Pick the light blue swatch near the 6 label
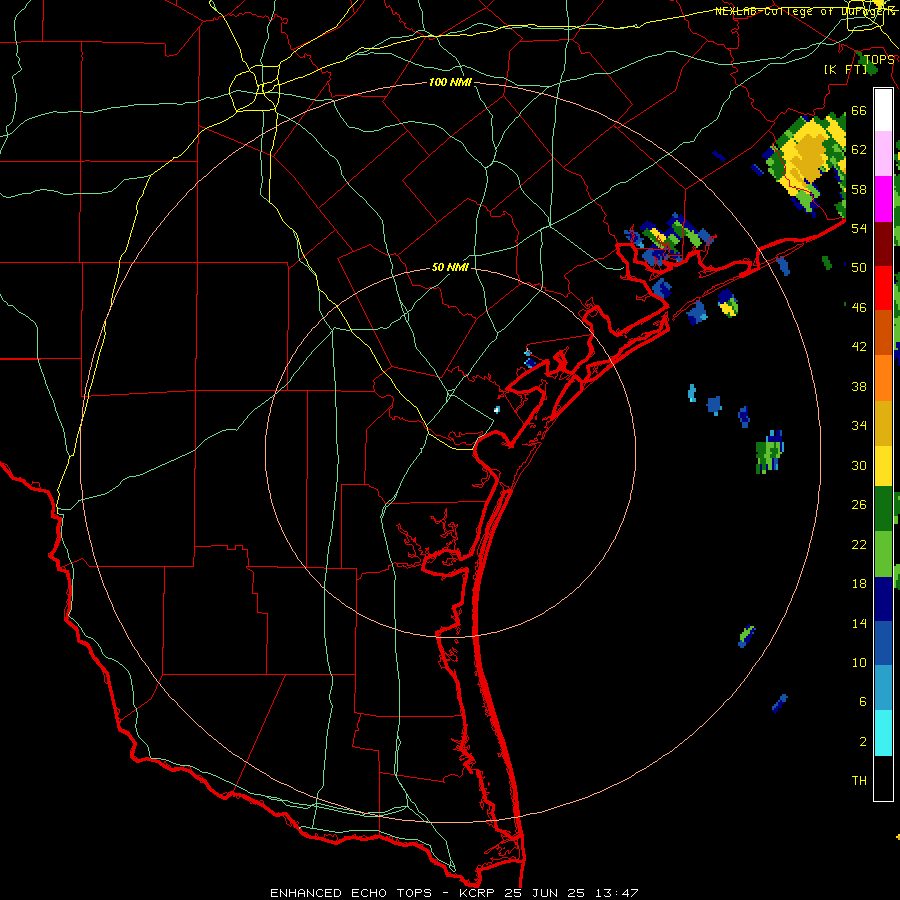The image size is (900, 900). pos(883,688)
